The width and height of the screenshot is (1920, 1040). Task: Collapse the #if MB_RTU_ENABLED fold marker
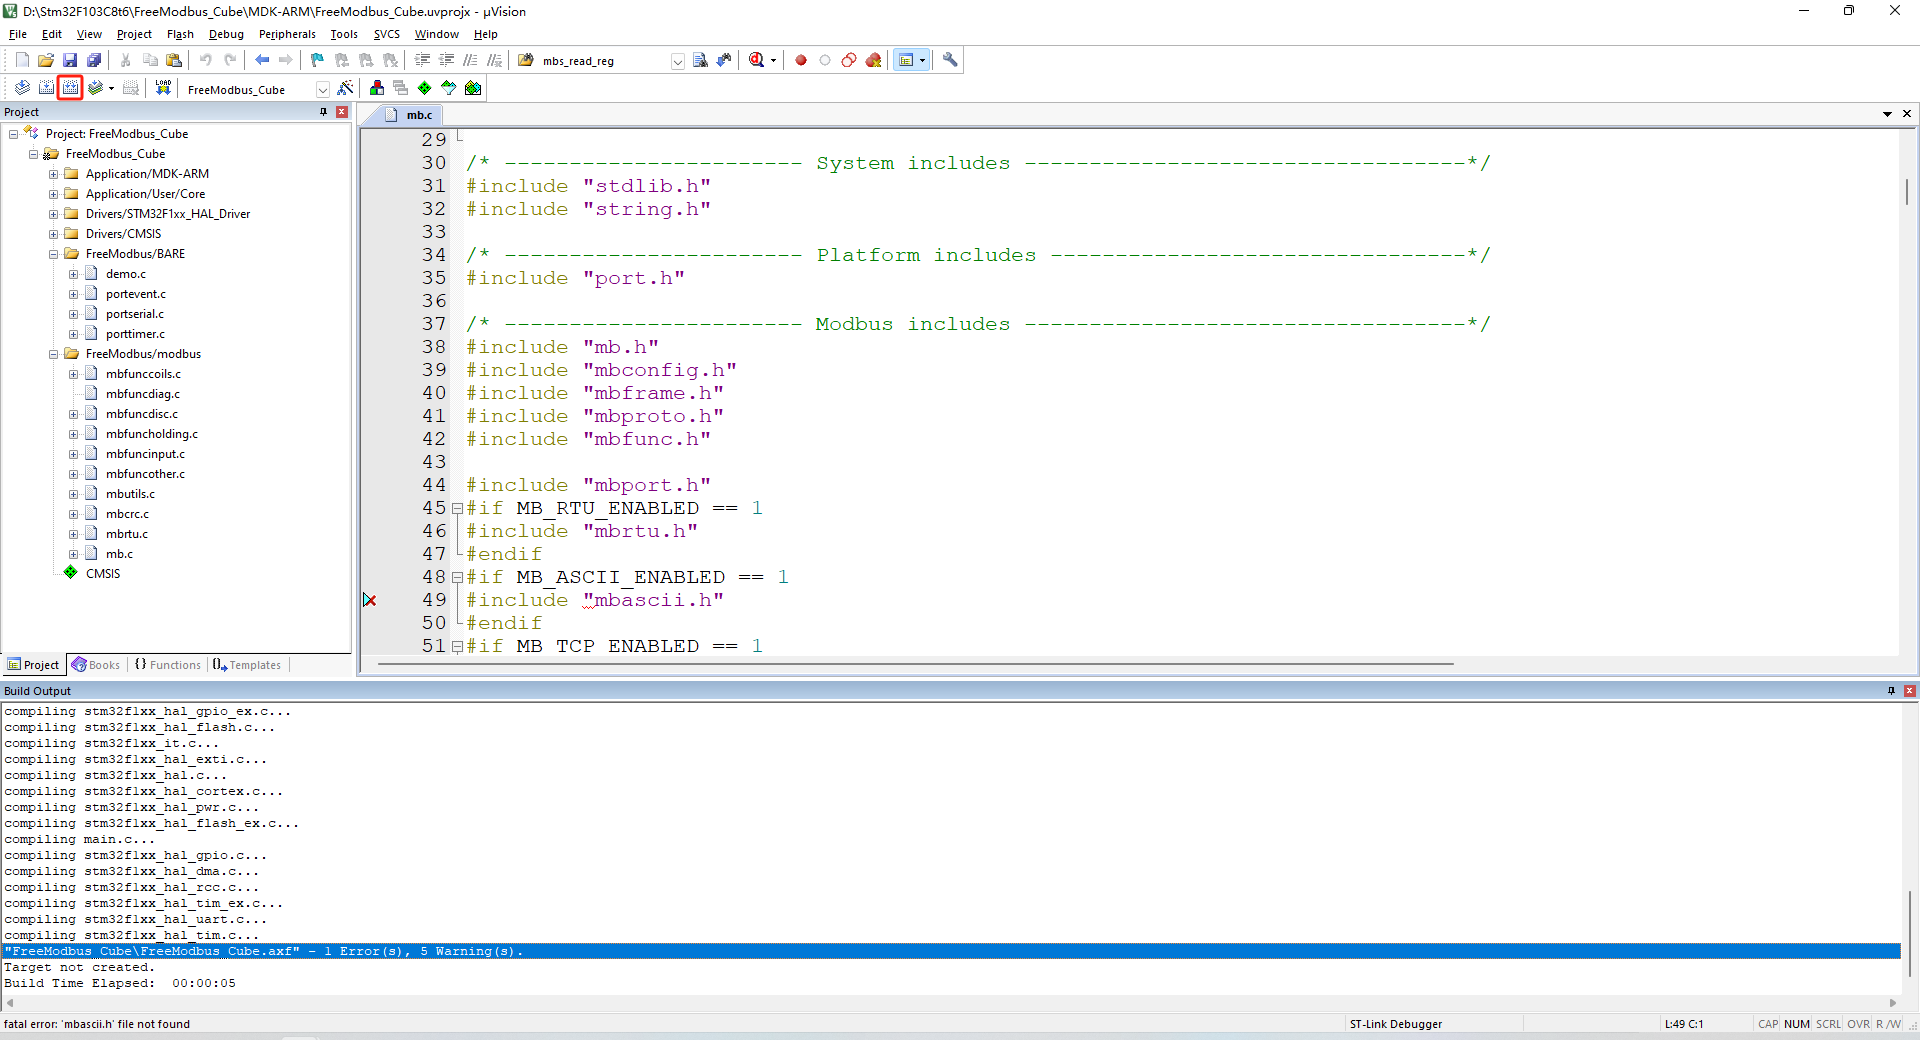(457, 509)
